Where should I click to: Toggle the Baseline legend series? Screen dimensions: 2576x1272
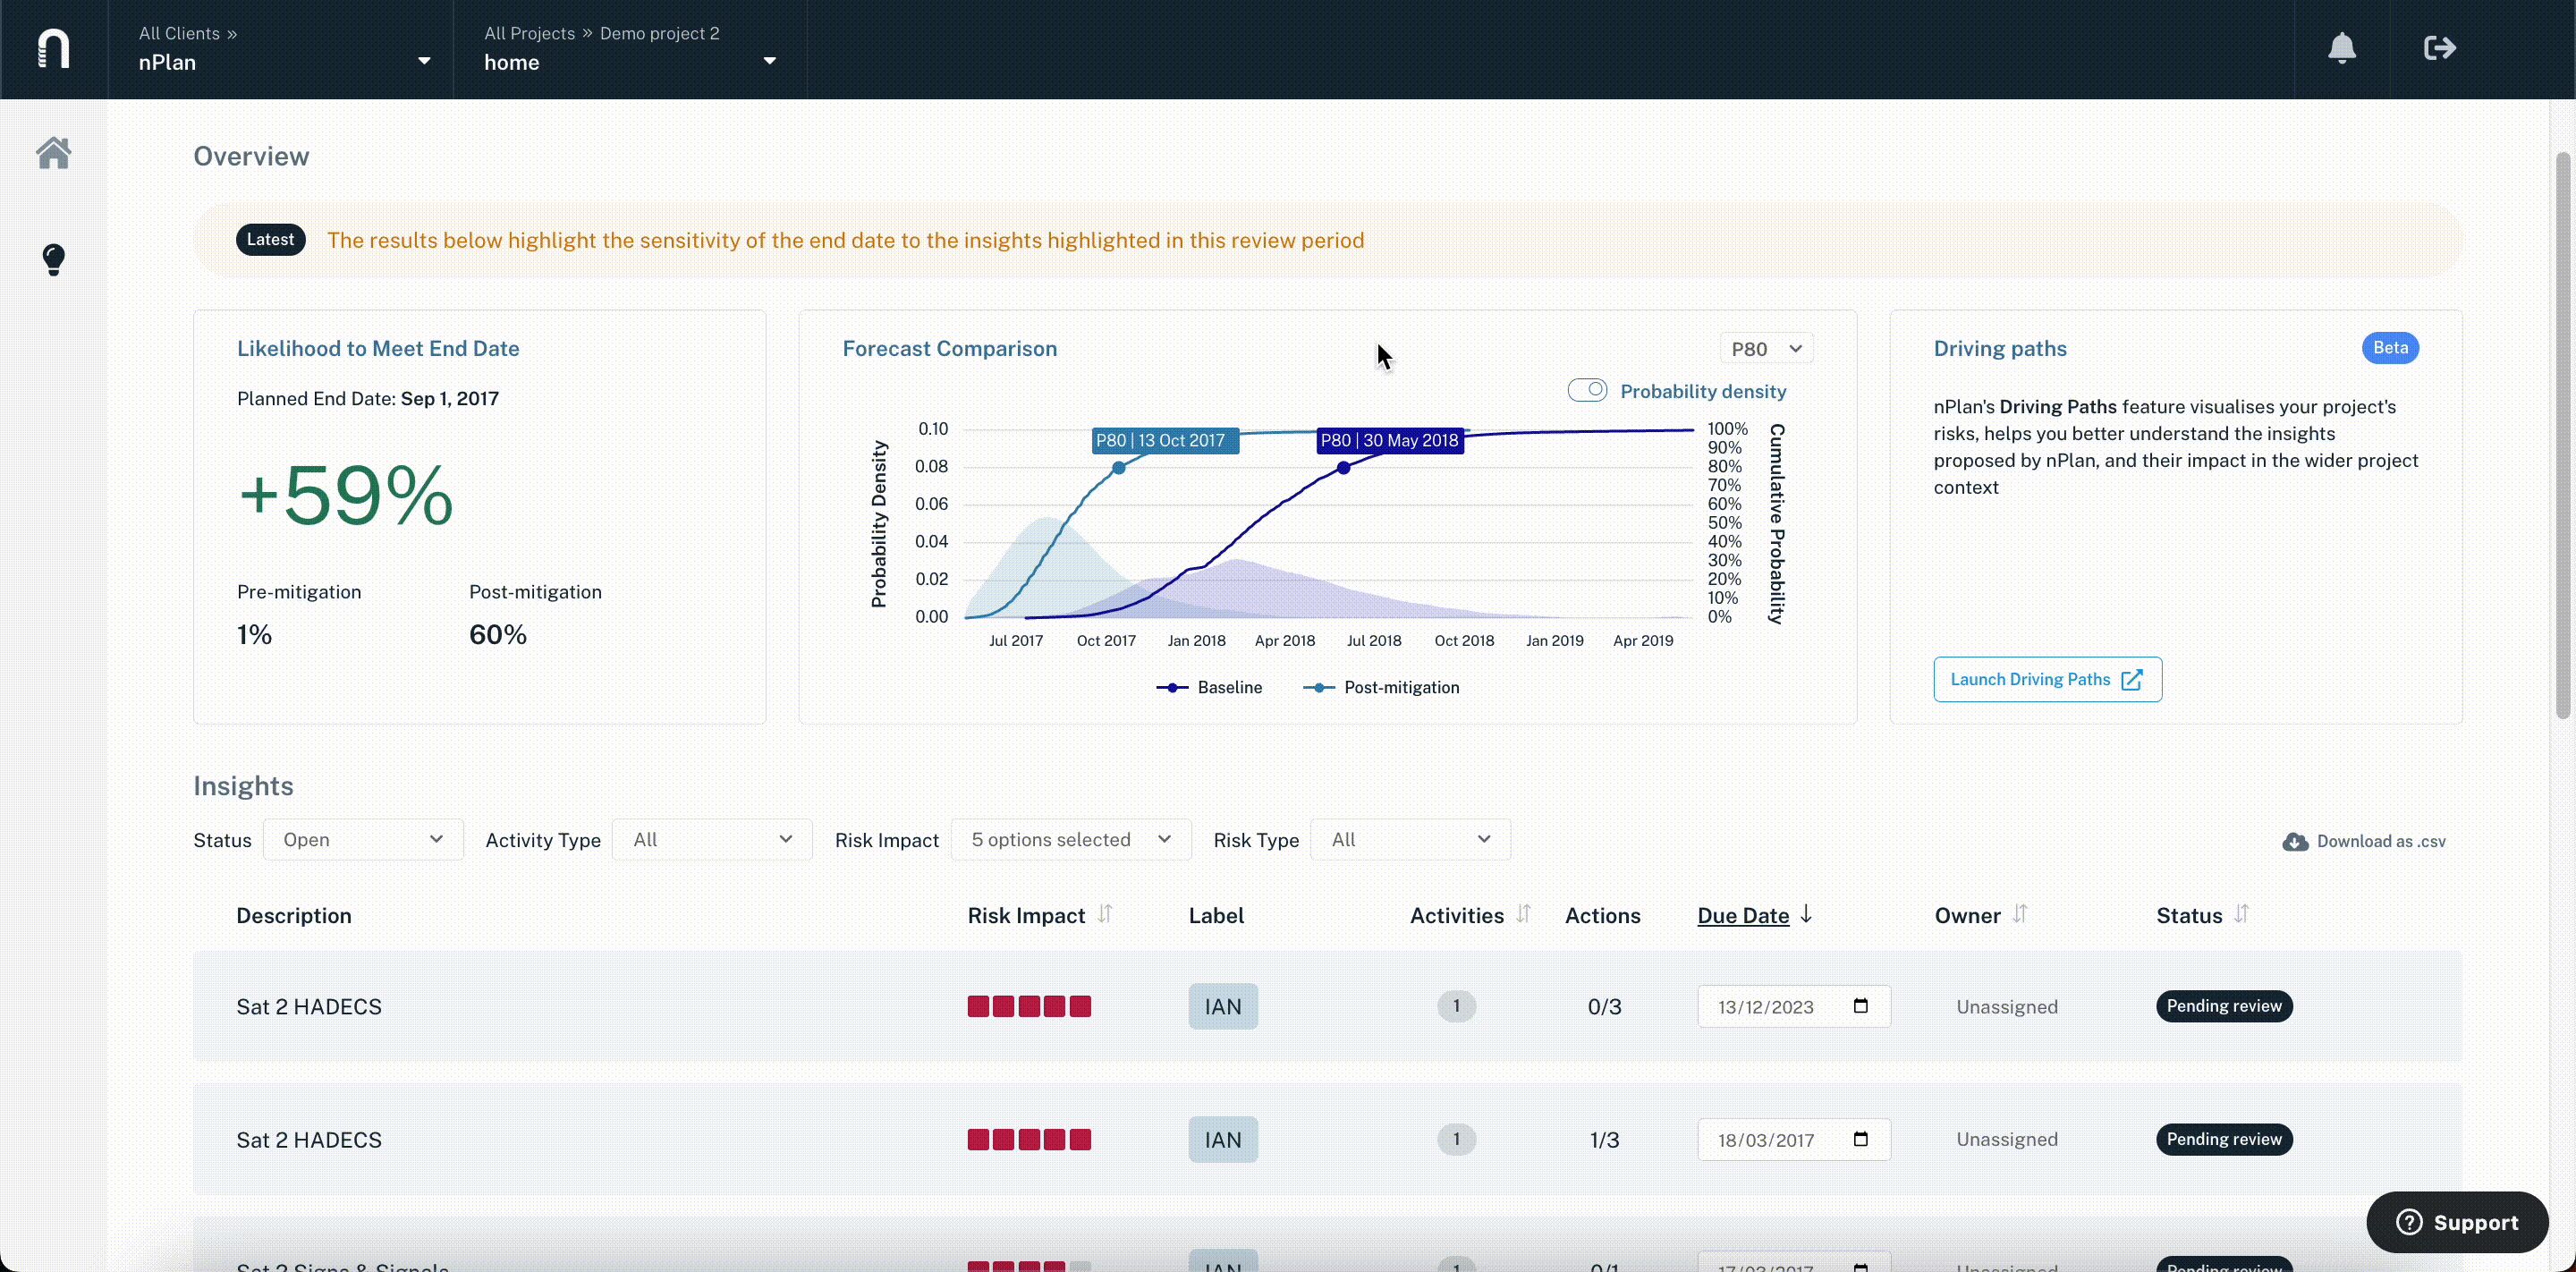(1209, 687)
